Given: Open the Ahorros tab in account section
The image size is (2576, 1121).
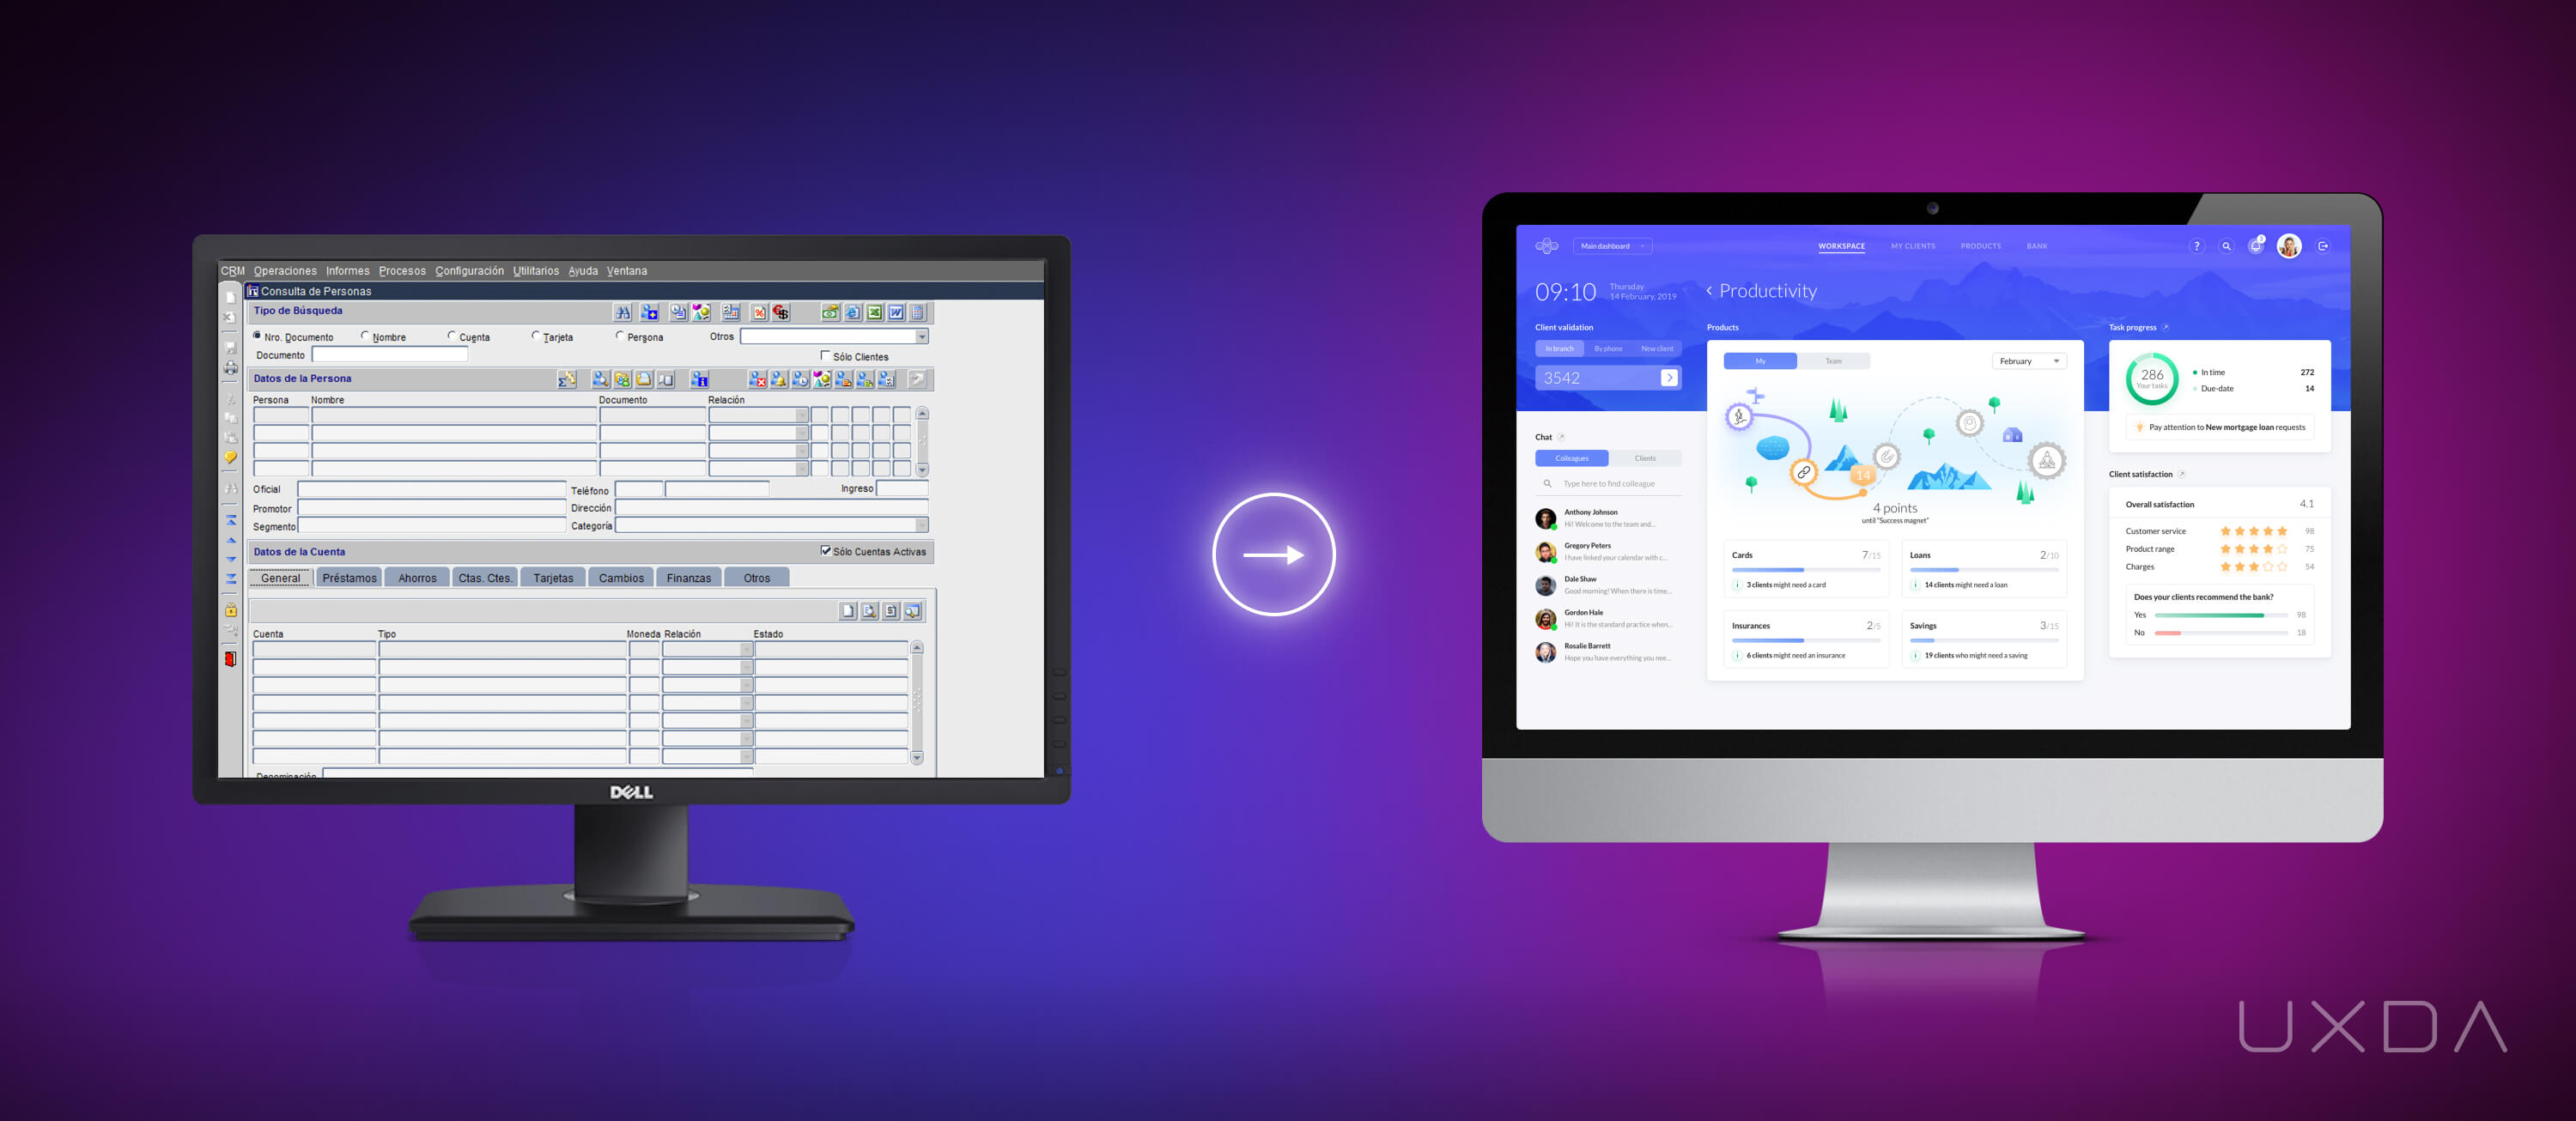Looking at the screenshot, I should click(424, 578).
